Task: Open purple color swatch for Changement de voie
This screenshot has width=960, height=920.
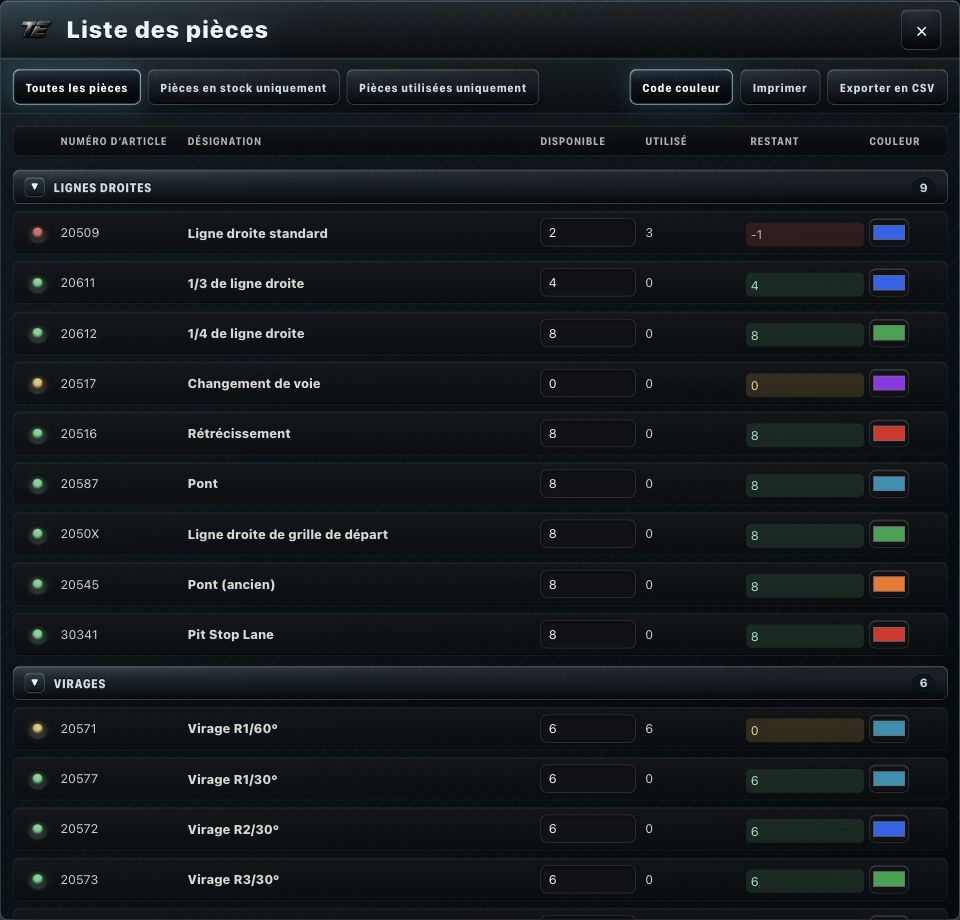Action: point(889,384)
